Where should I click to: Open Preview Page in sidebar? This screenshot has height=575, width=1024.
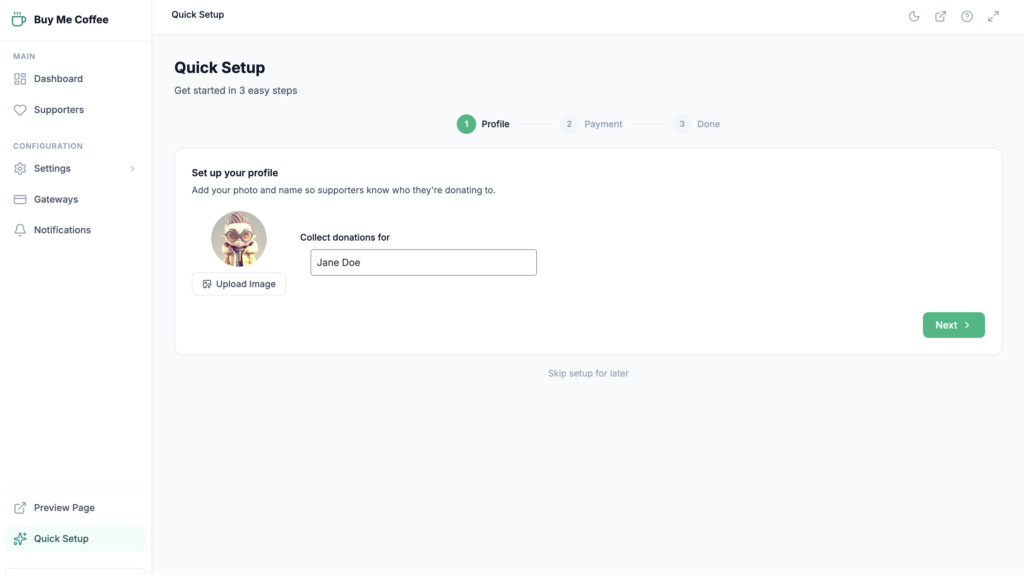pyautogui.click(x=64, y=508)
